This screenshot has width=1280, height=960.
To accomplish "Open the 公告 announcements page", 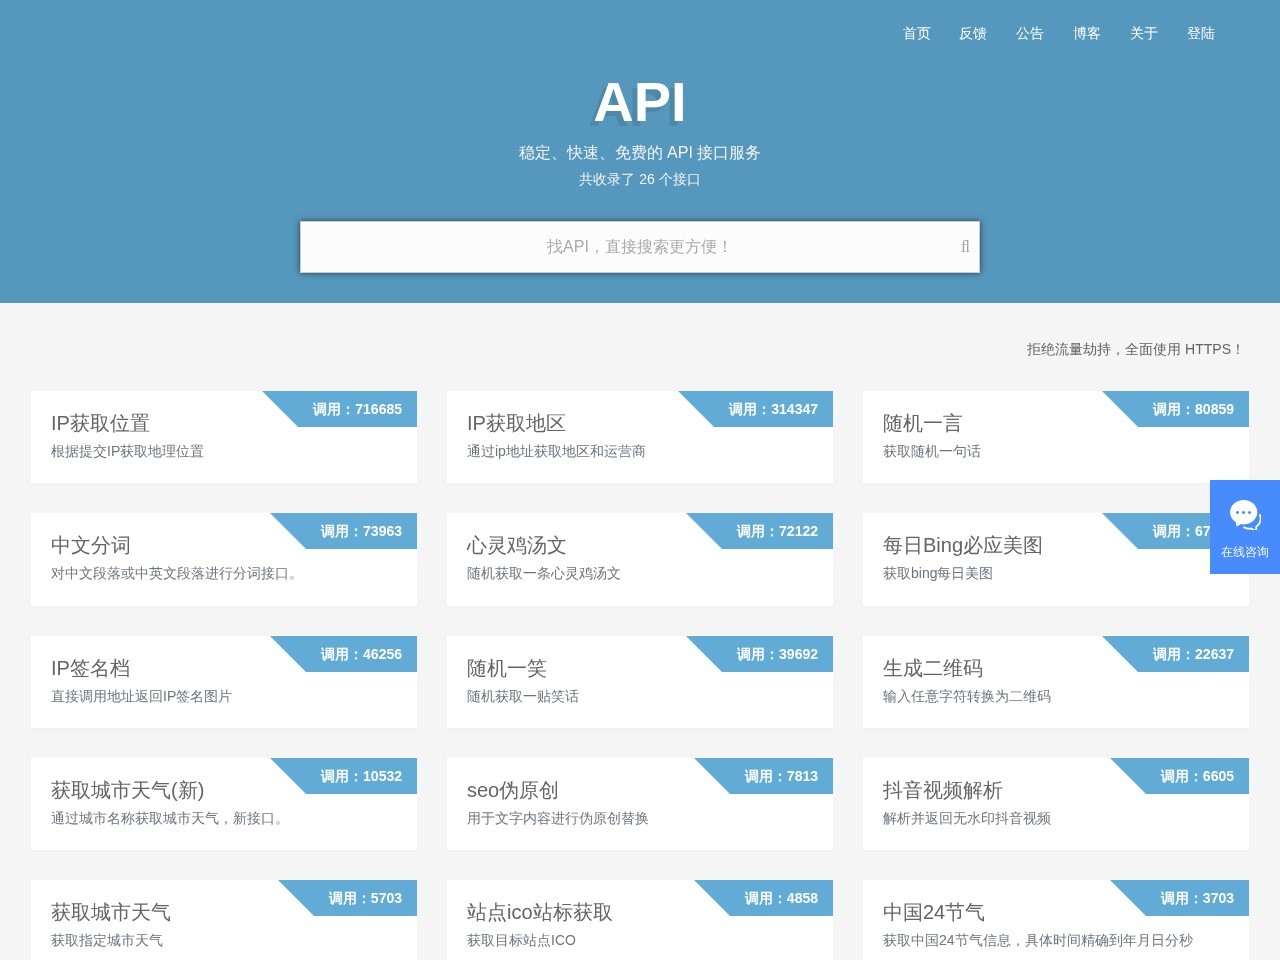I will click(x=1030, y=34).
